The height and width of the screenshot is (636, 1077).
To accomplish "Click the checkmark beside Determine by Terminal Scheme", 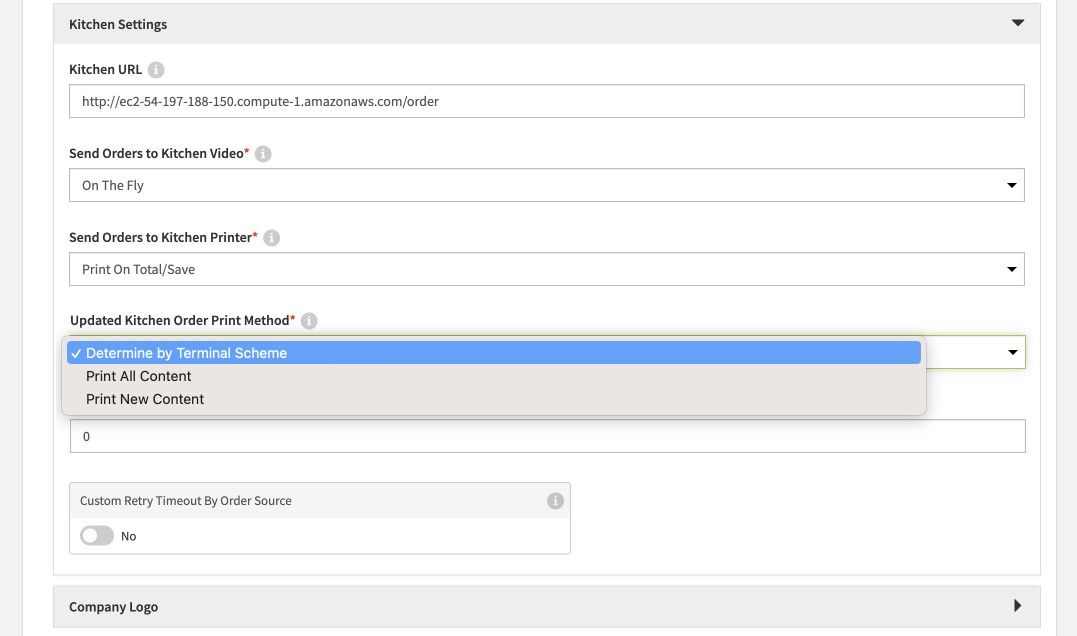I will click(75, 352).
